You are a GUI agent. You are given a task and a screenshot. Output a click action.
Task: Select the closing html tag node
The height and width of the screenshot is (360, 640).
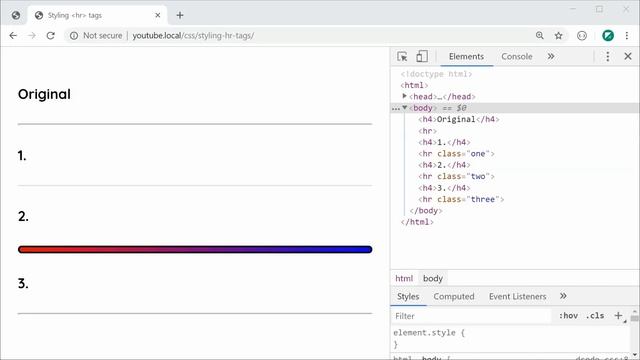417,222
